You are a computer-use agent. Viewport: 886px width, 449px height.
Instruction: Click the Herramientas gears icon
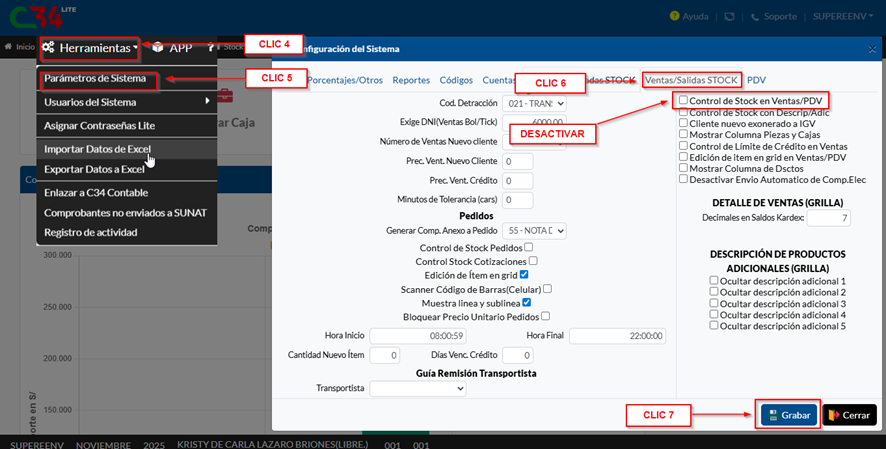[x=49, y=47]
